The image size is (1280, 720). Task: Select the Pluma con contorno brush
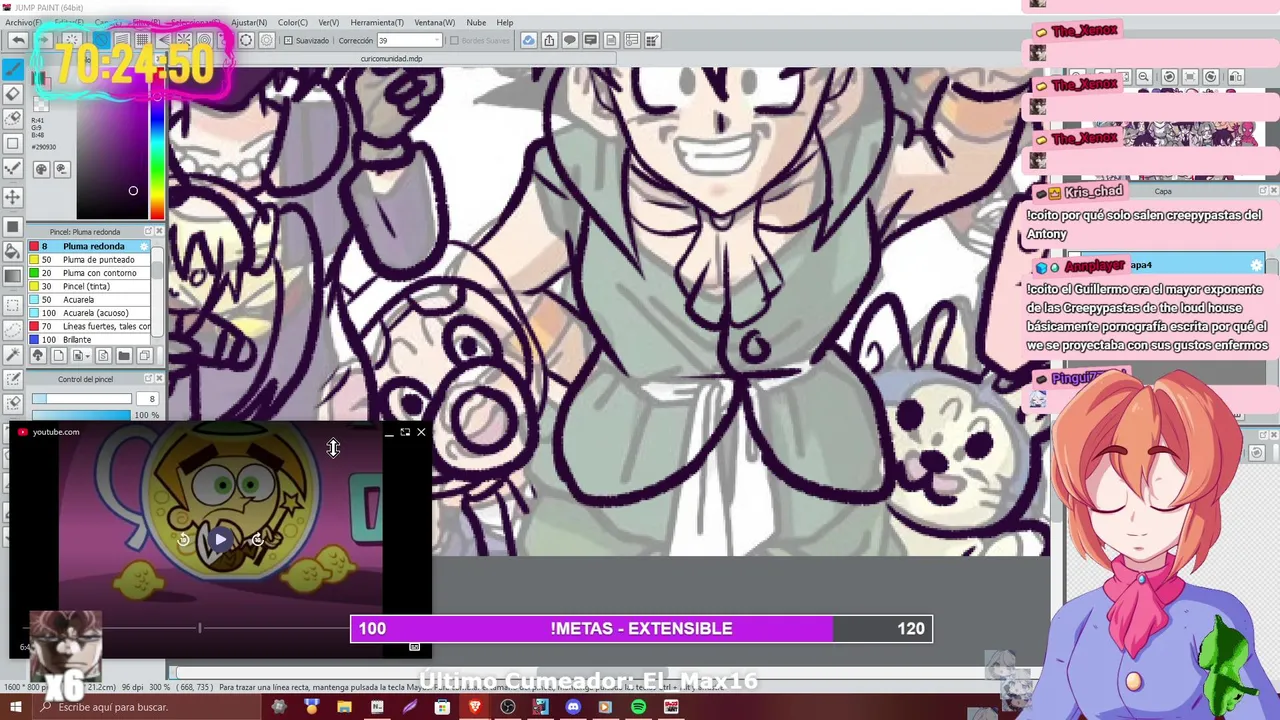[90, 273]
